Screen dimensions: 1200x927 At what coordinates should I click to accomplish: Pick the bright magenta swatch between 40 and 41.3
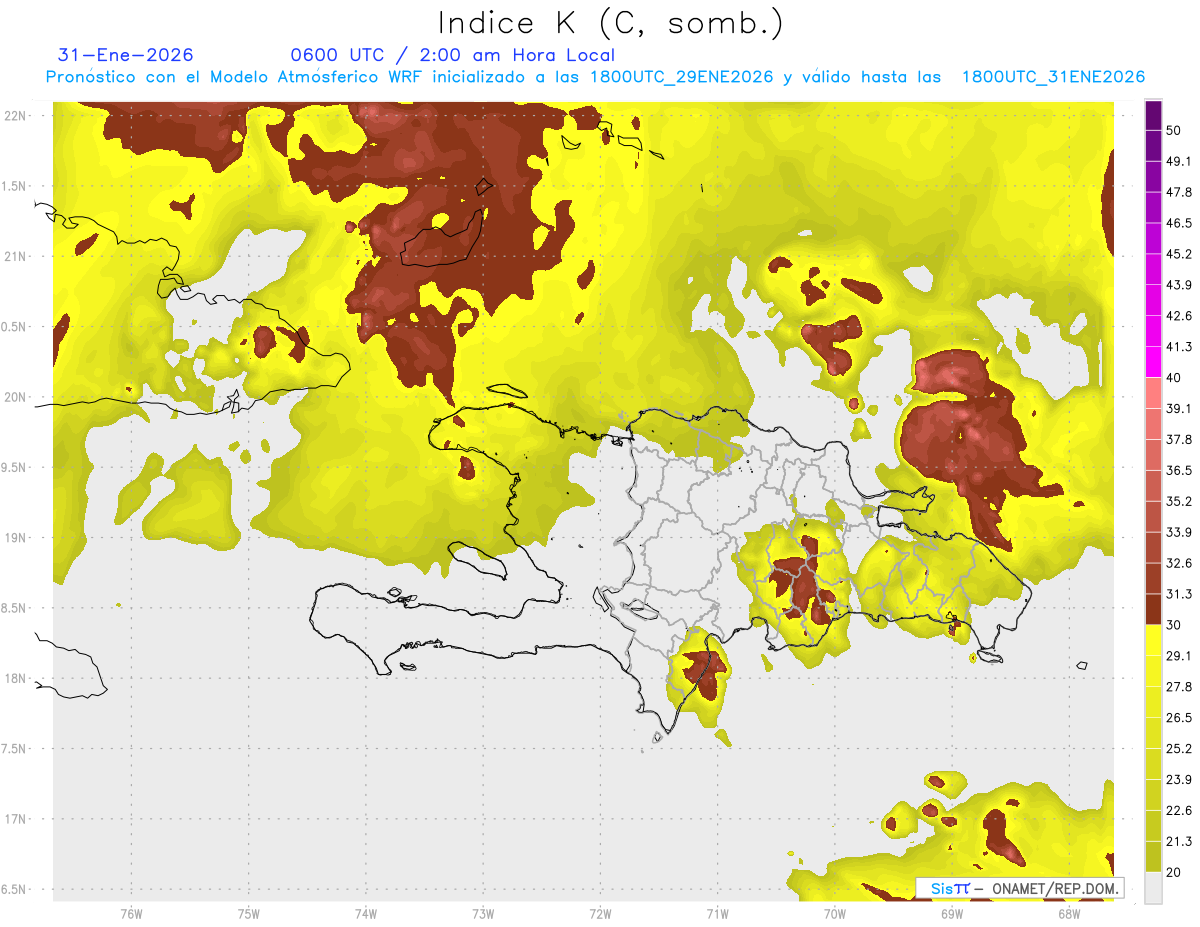tap(1153, 363)
